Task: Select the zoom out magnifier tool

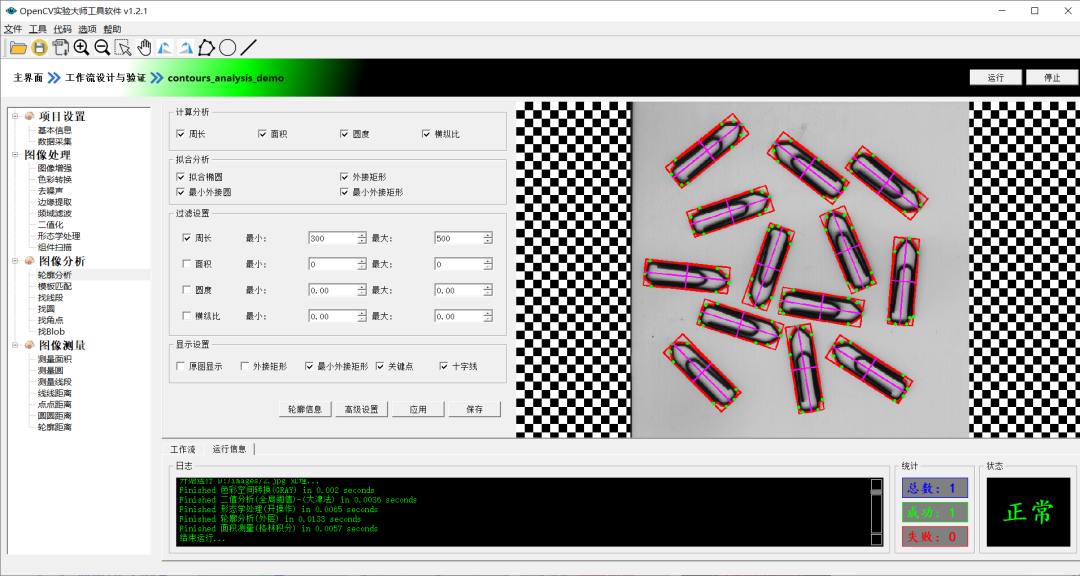Action: [x=102, y=48]
